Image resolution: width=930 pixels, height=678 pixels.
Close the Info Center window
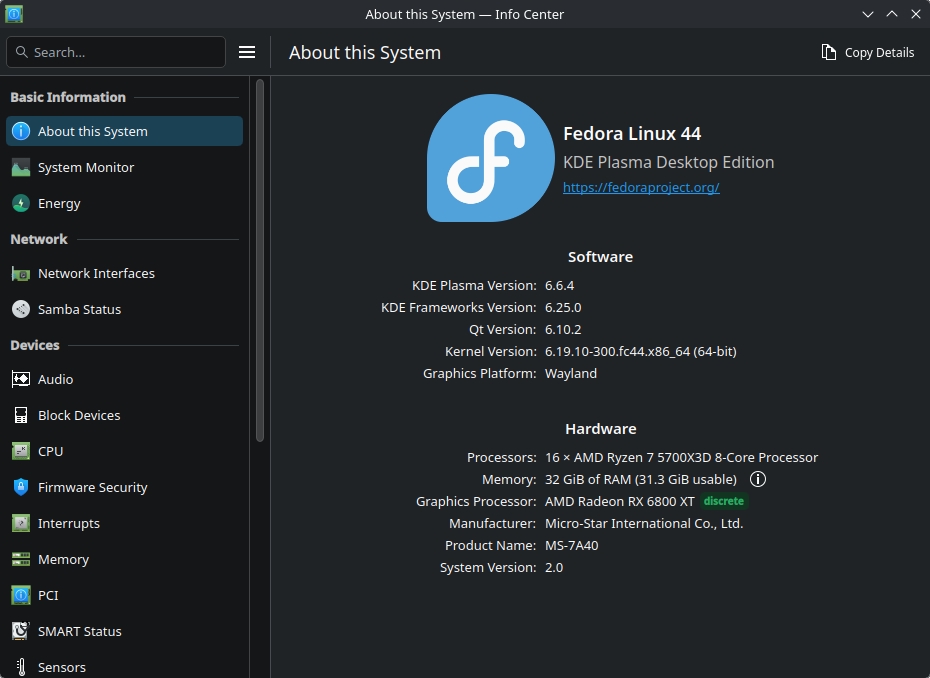click(x=916, y=14)
